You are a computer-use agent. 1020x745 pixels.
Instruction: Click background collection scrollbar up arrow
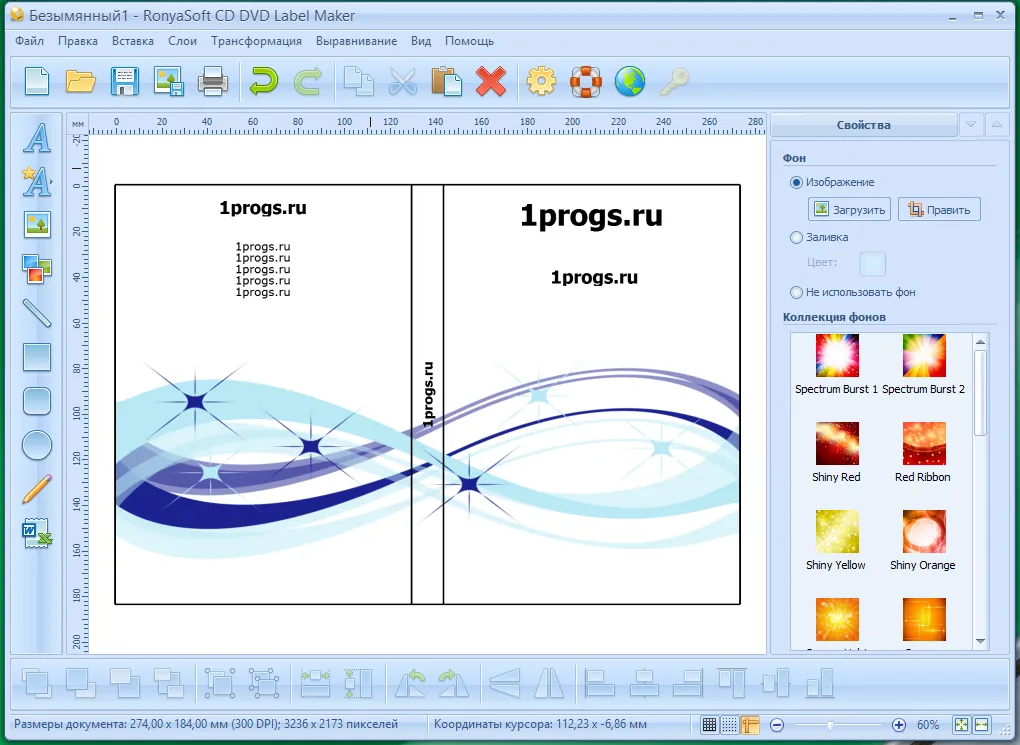(980, 342)
